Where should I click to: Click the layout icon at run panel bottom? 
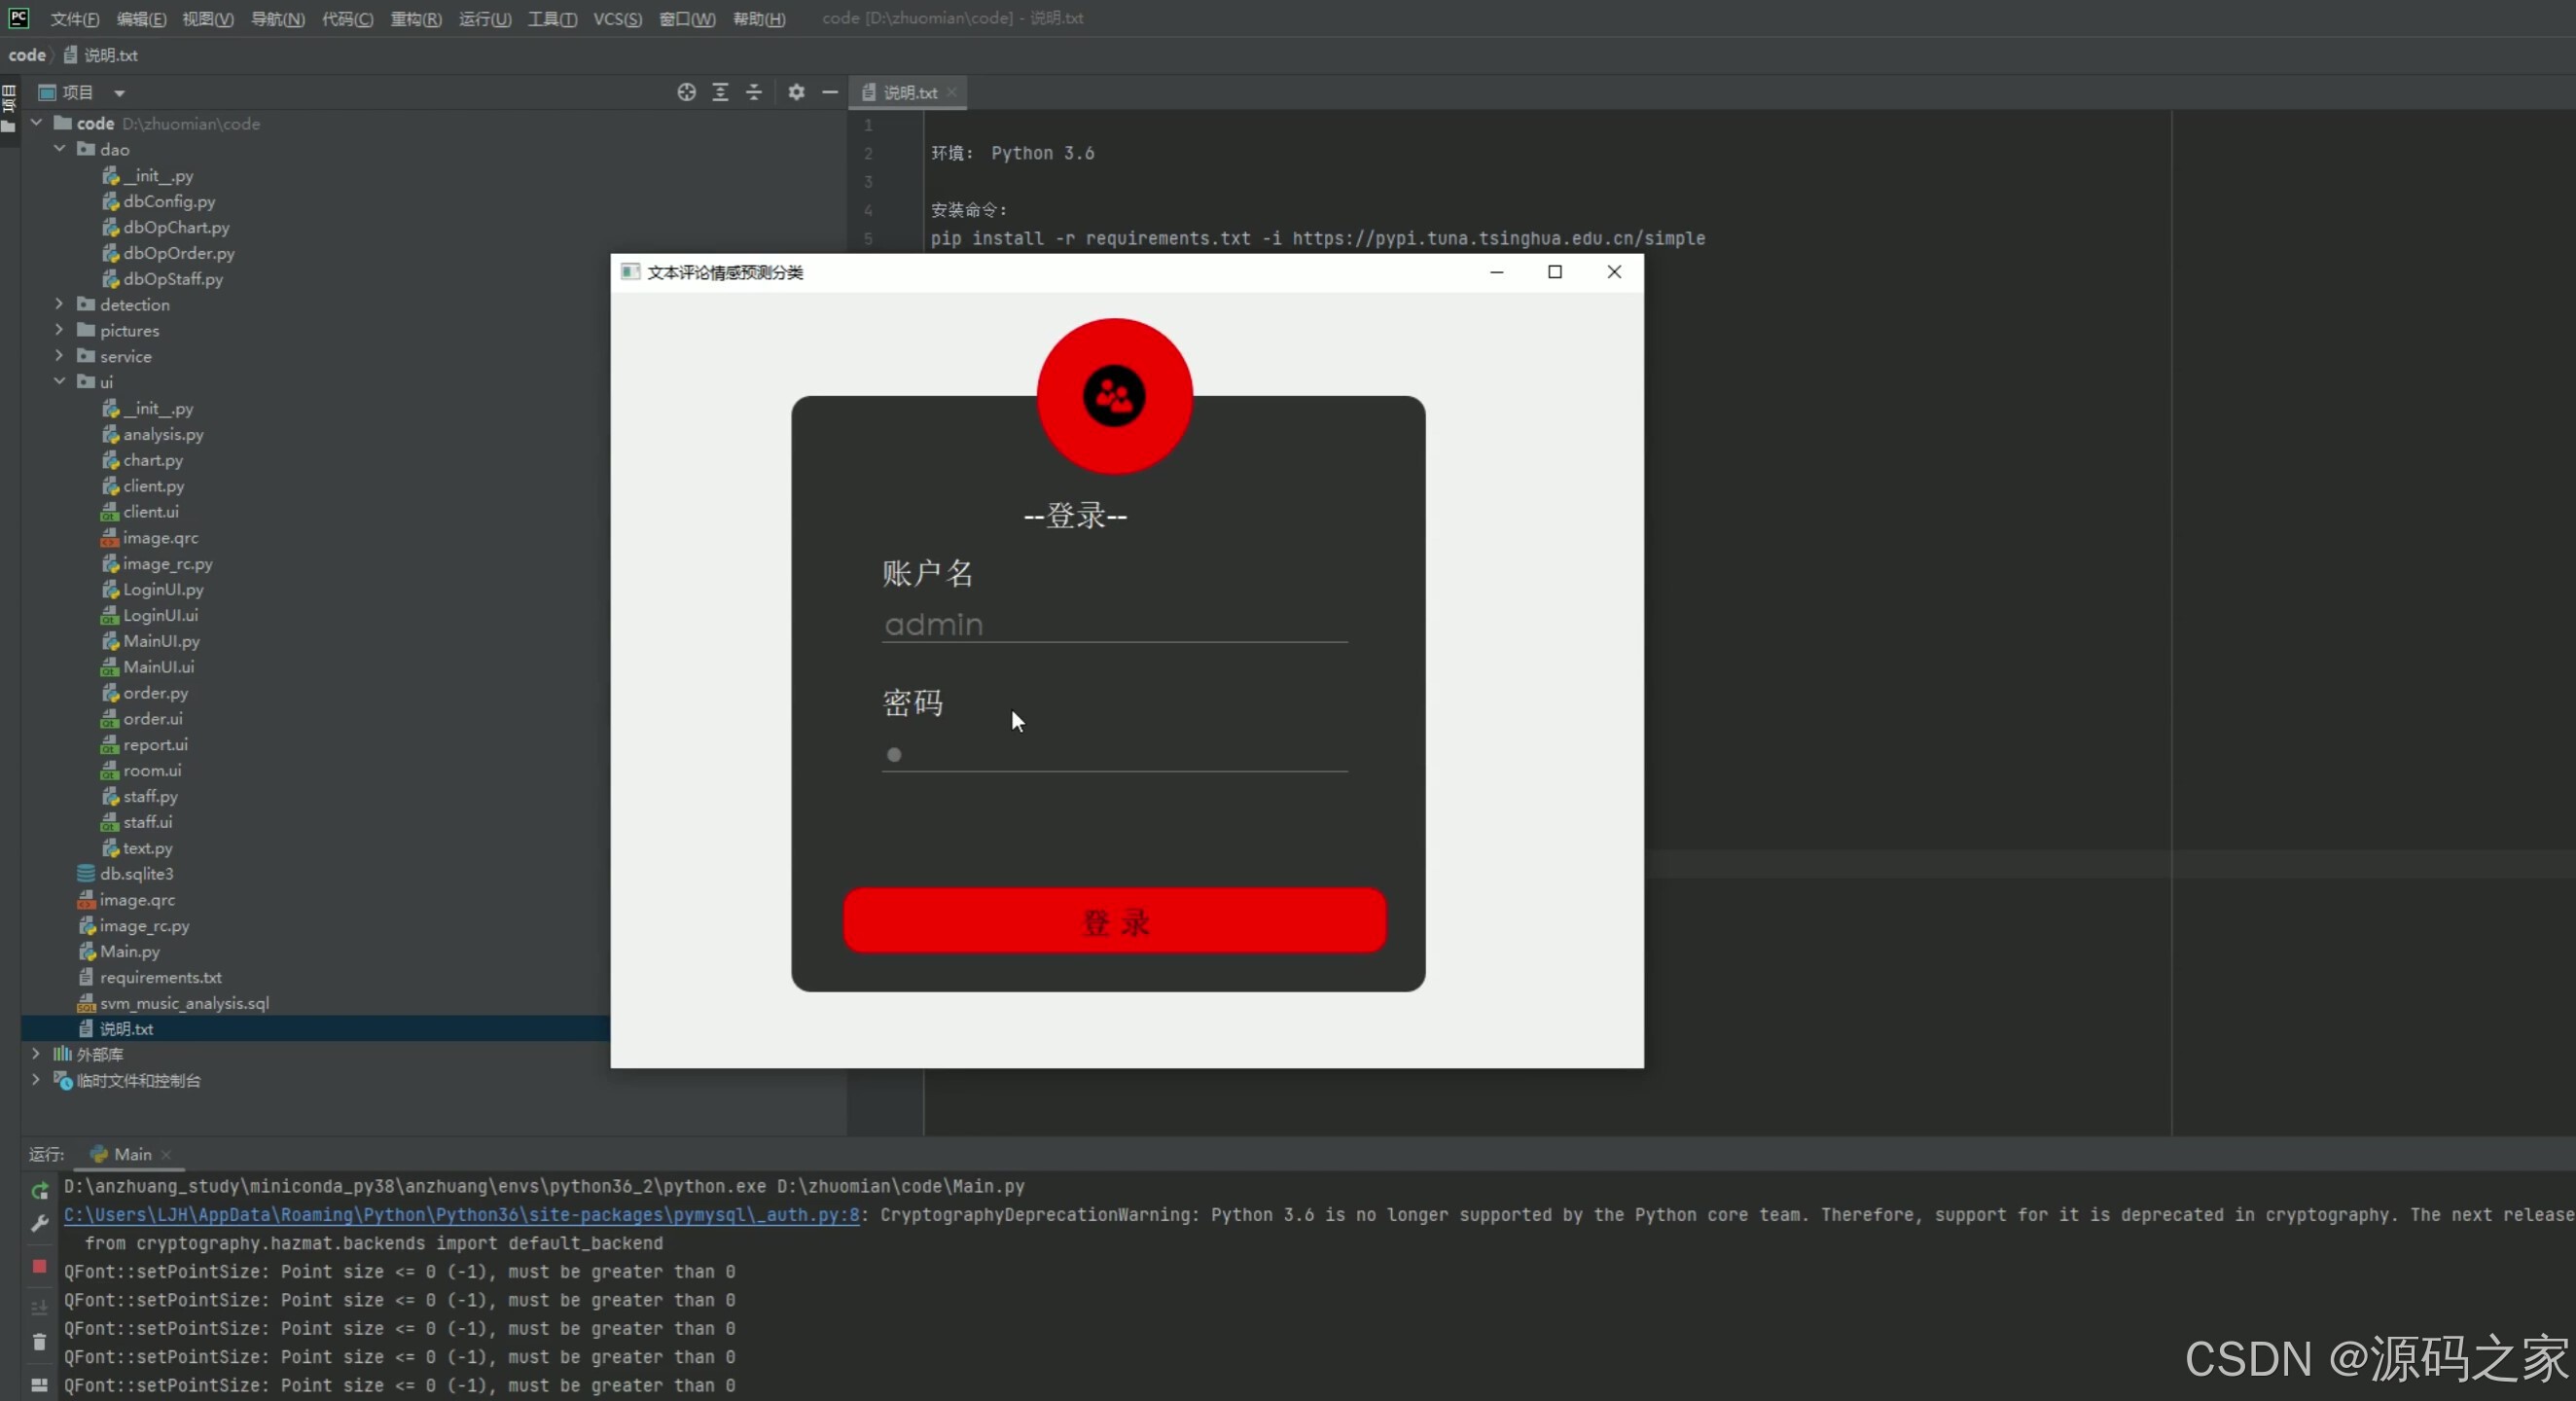point(40,1385)
